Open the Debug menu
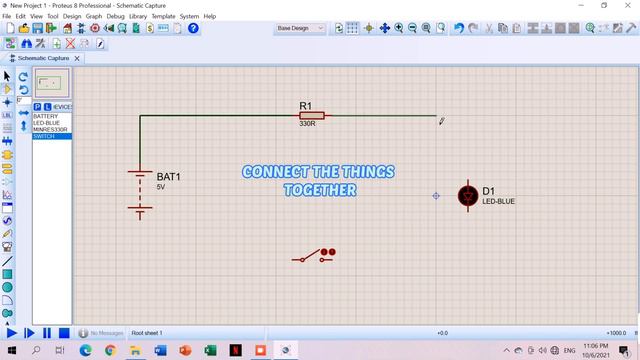Viewport: 640px width, 360px height. [116, 16]
